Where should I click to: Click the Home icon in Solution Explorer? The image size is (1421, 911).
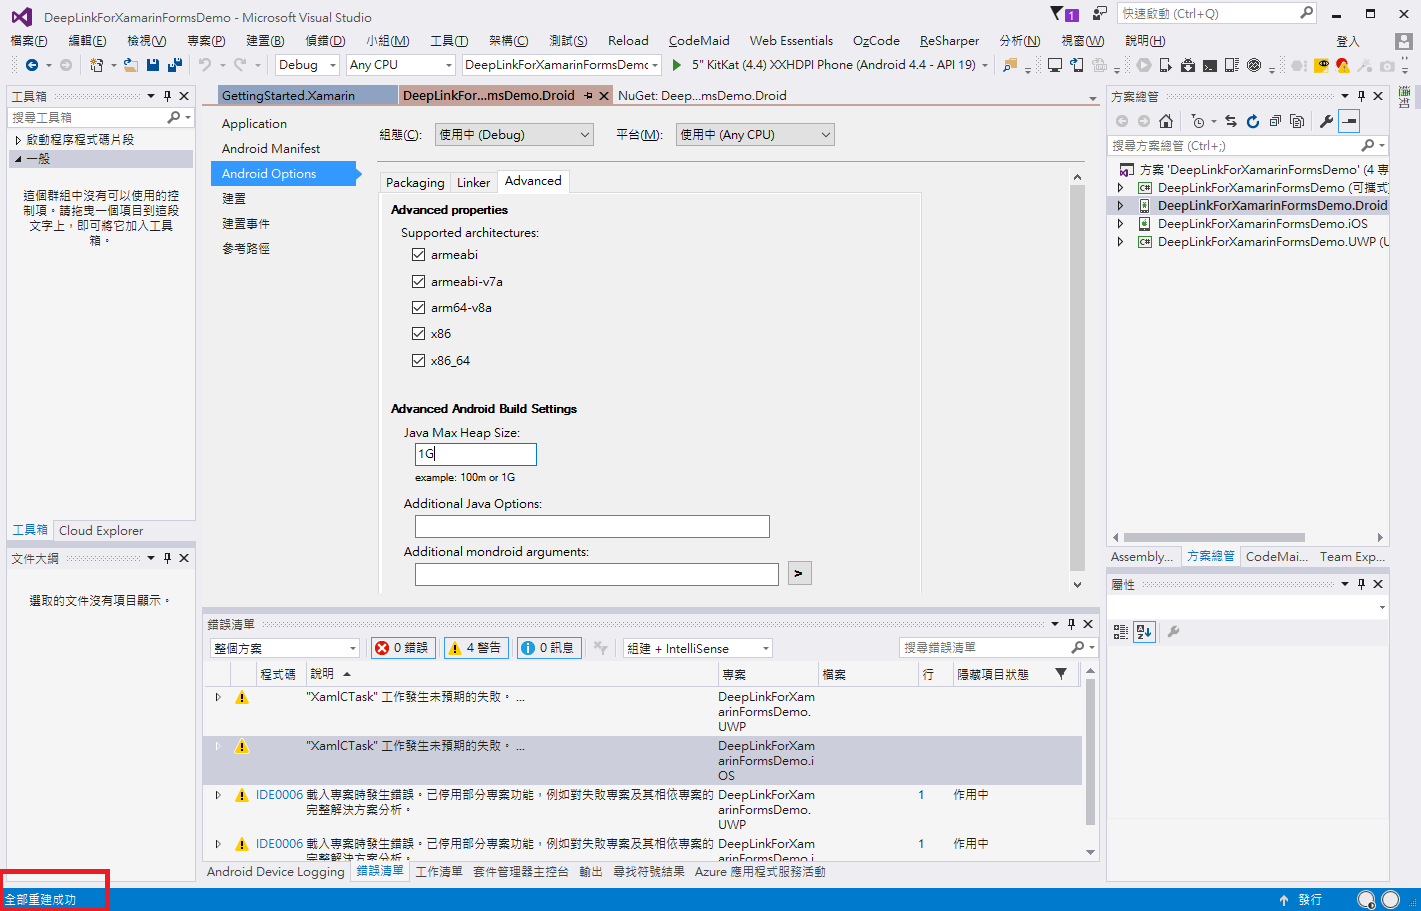click(1165, 121)
